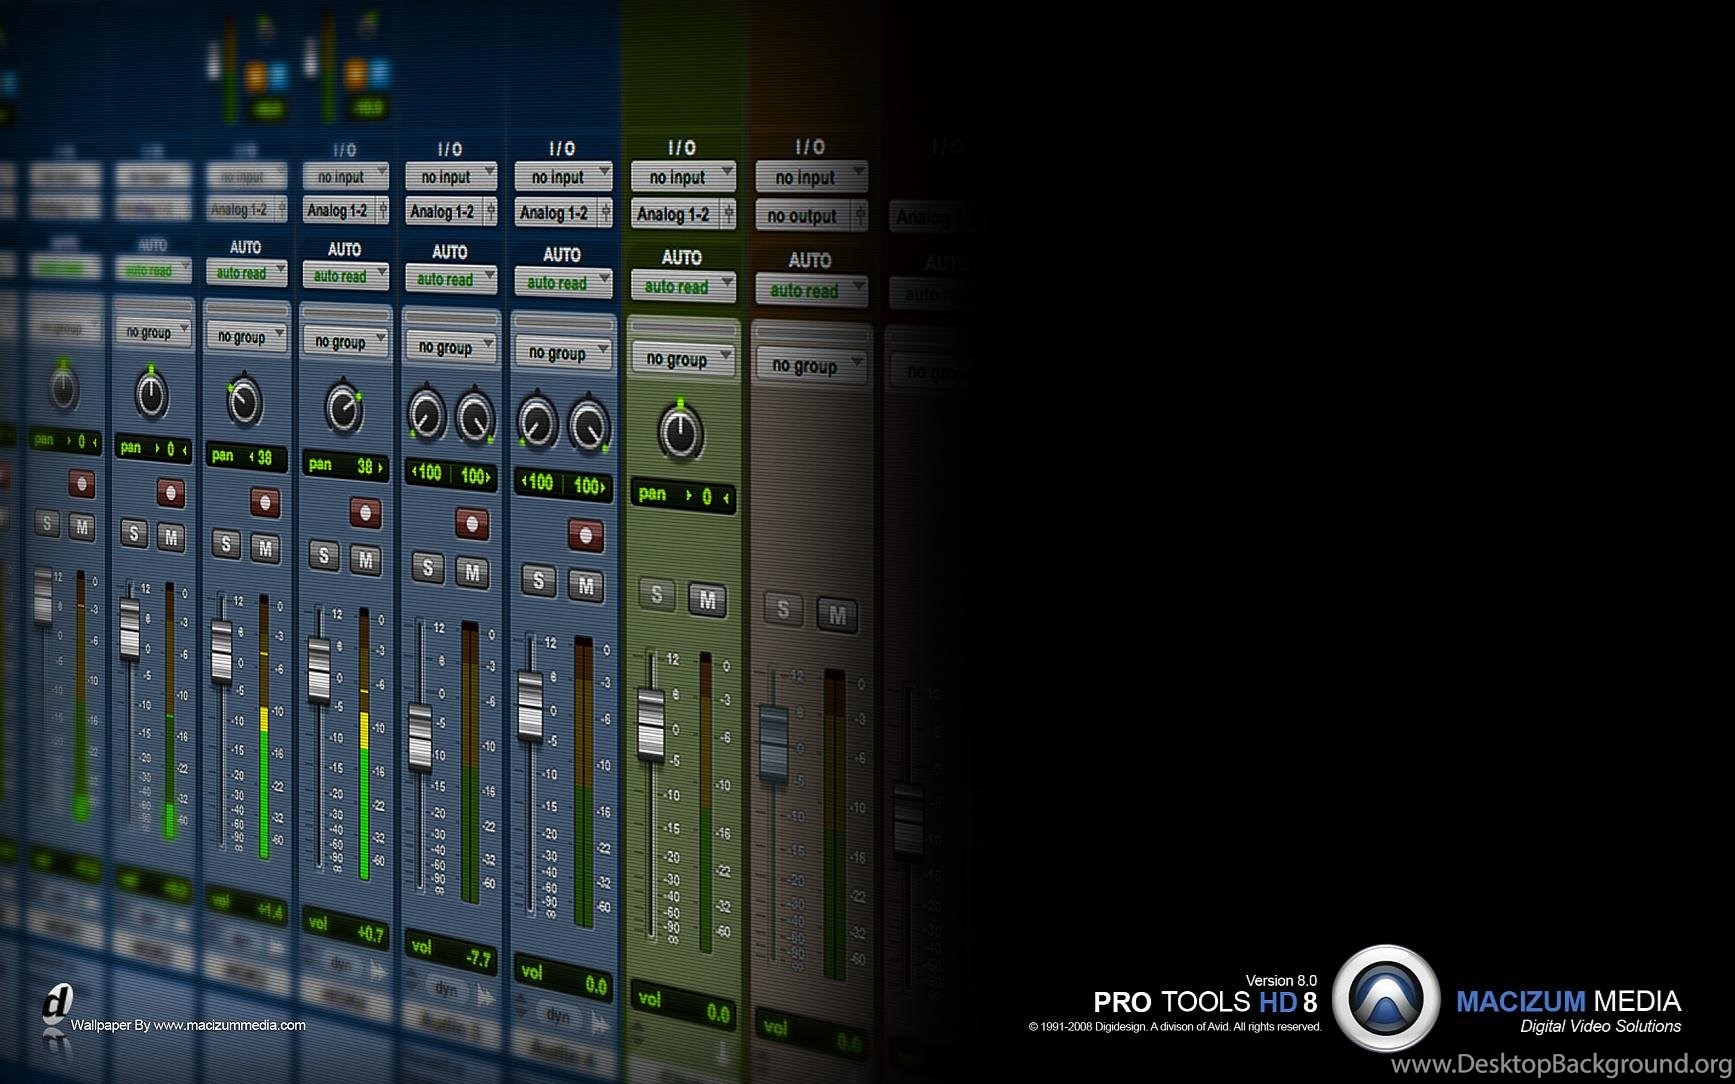Click left pan knob on blue vol 0.0 track
1735x1084 pixels.
(537, 423)
